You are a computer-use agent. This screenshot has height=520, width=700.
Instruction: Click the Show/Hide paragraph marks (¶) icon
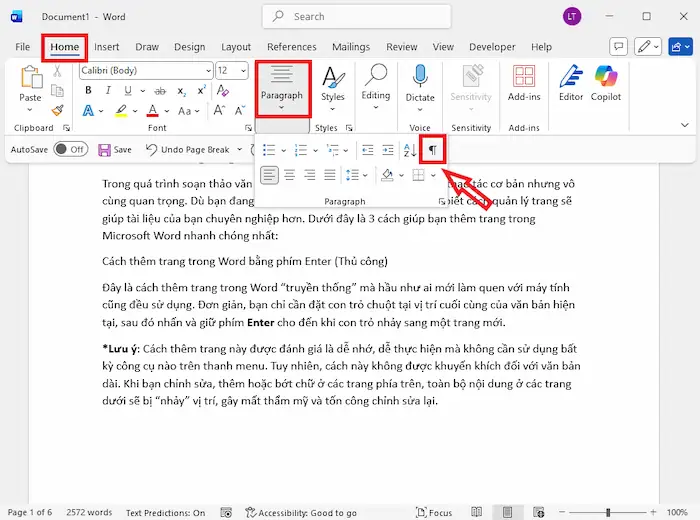[x=433, y=150]
